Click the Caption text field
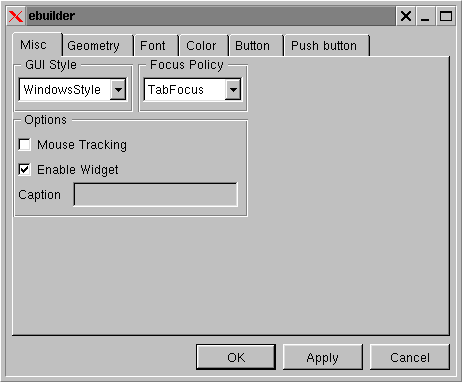Image resolution: width=462 pixels, height=382 pixels. pos(155,195)
